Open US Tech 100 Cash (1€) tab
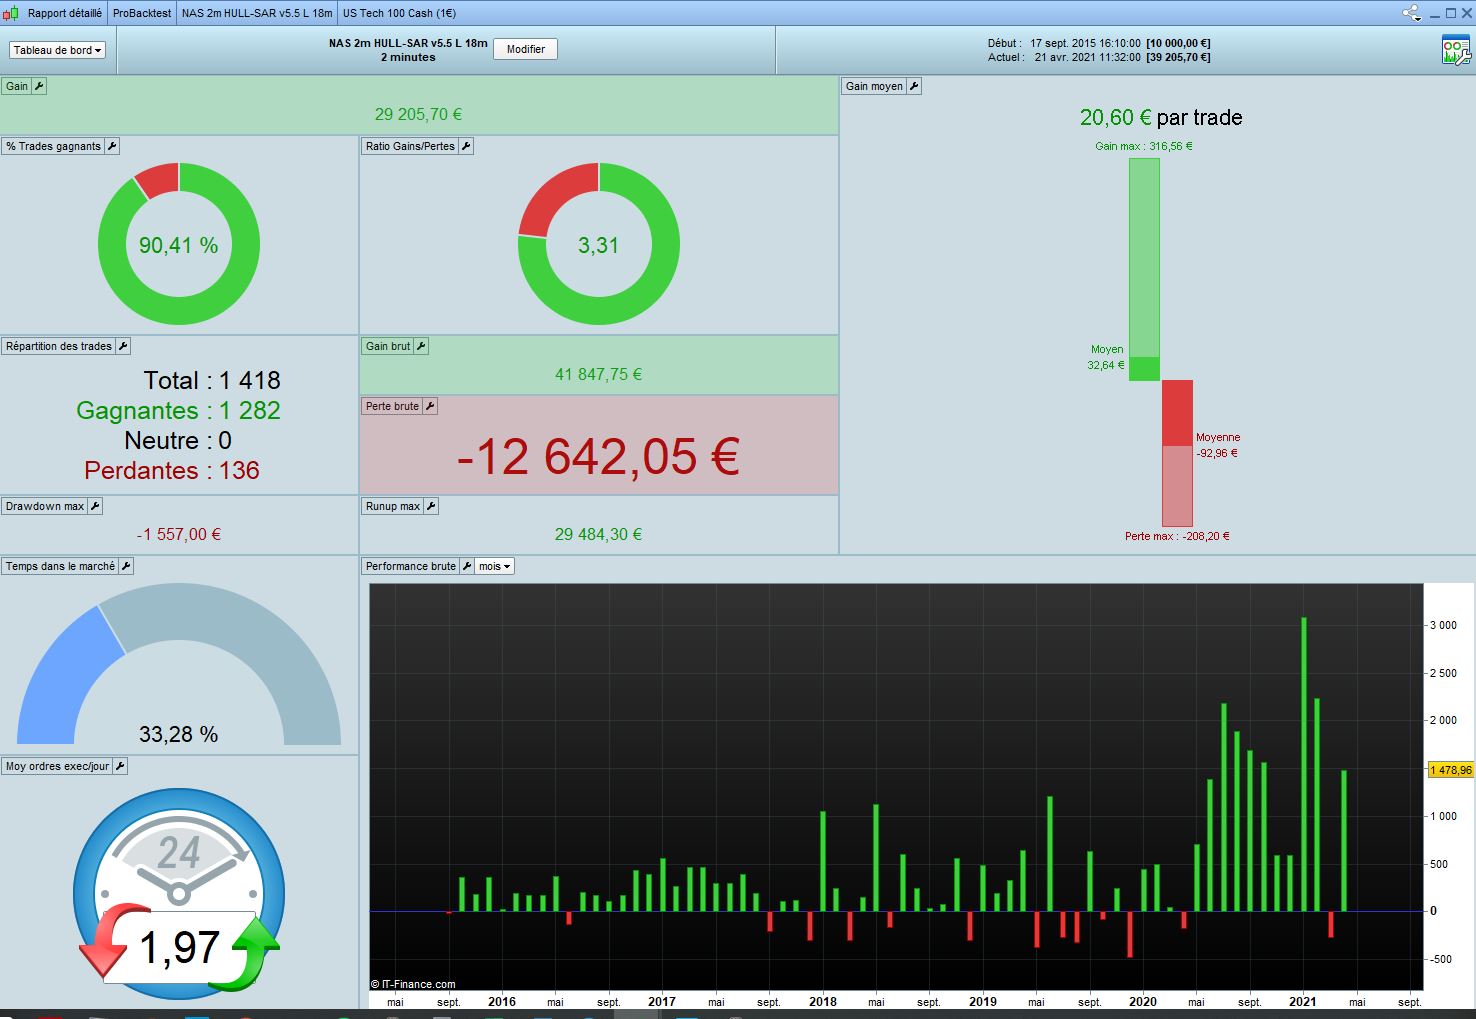 (399, 13)
